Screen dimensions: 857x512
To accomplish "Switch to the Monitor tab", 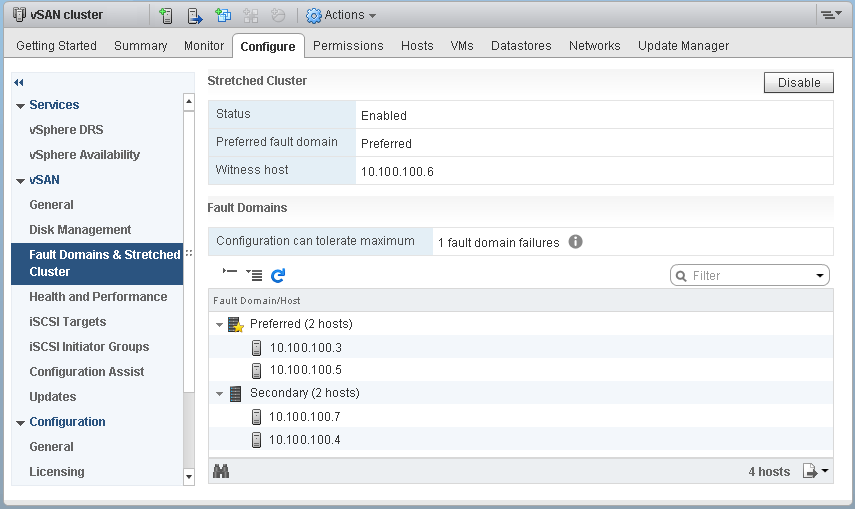I will [204, 46].
